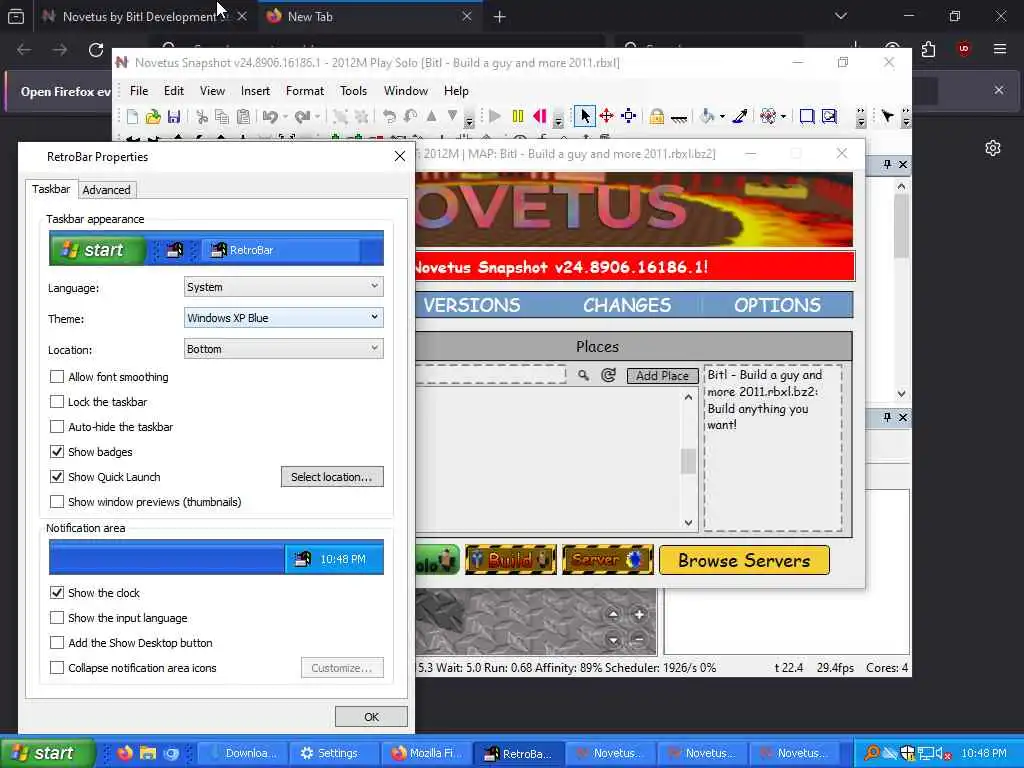Click the Redo arrow icon
This screenshot has width=1024, height=768.
(302, 117)
